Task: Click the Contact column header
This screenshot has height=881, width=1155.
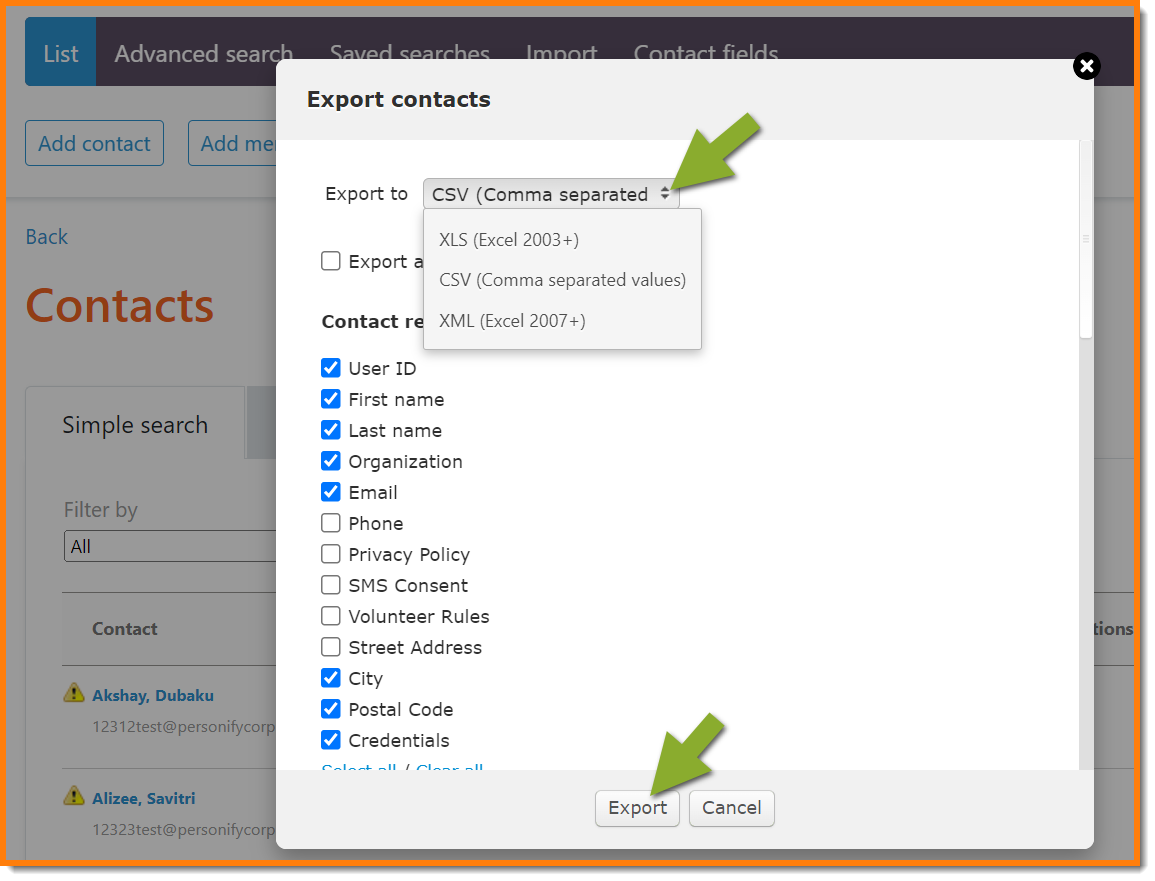Action: click(124, 628)
